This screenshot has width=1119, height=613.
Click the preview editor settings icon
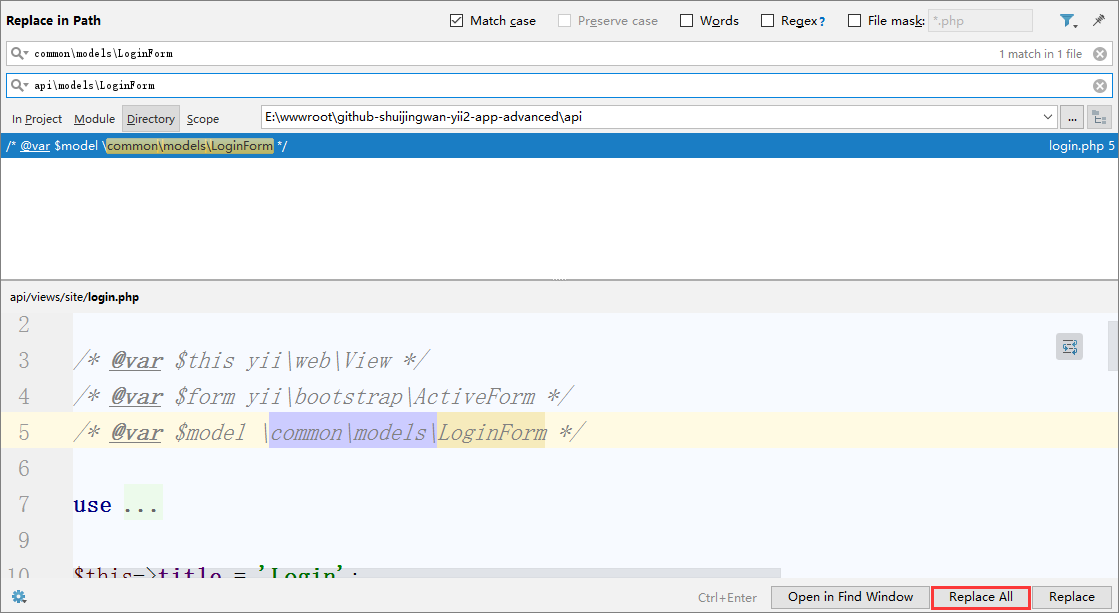tap(1069, 347)
